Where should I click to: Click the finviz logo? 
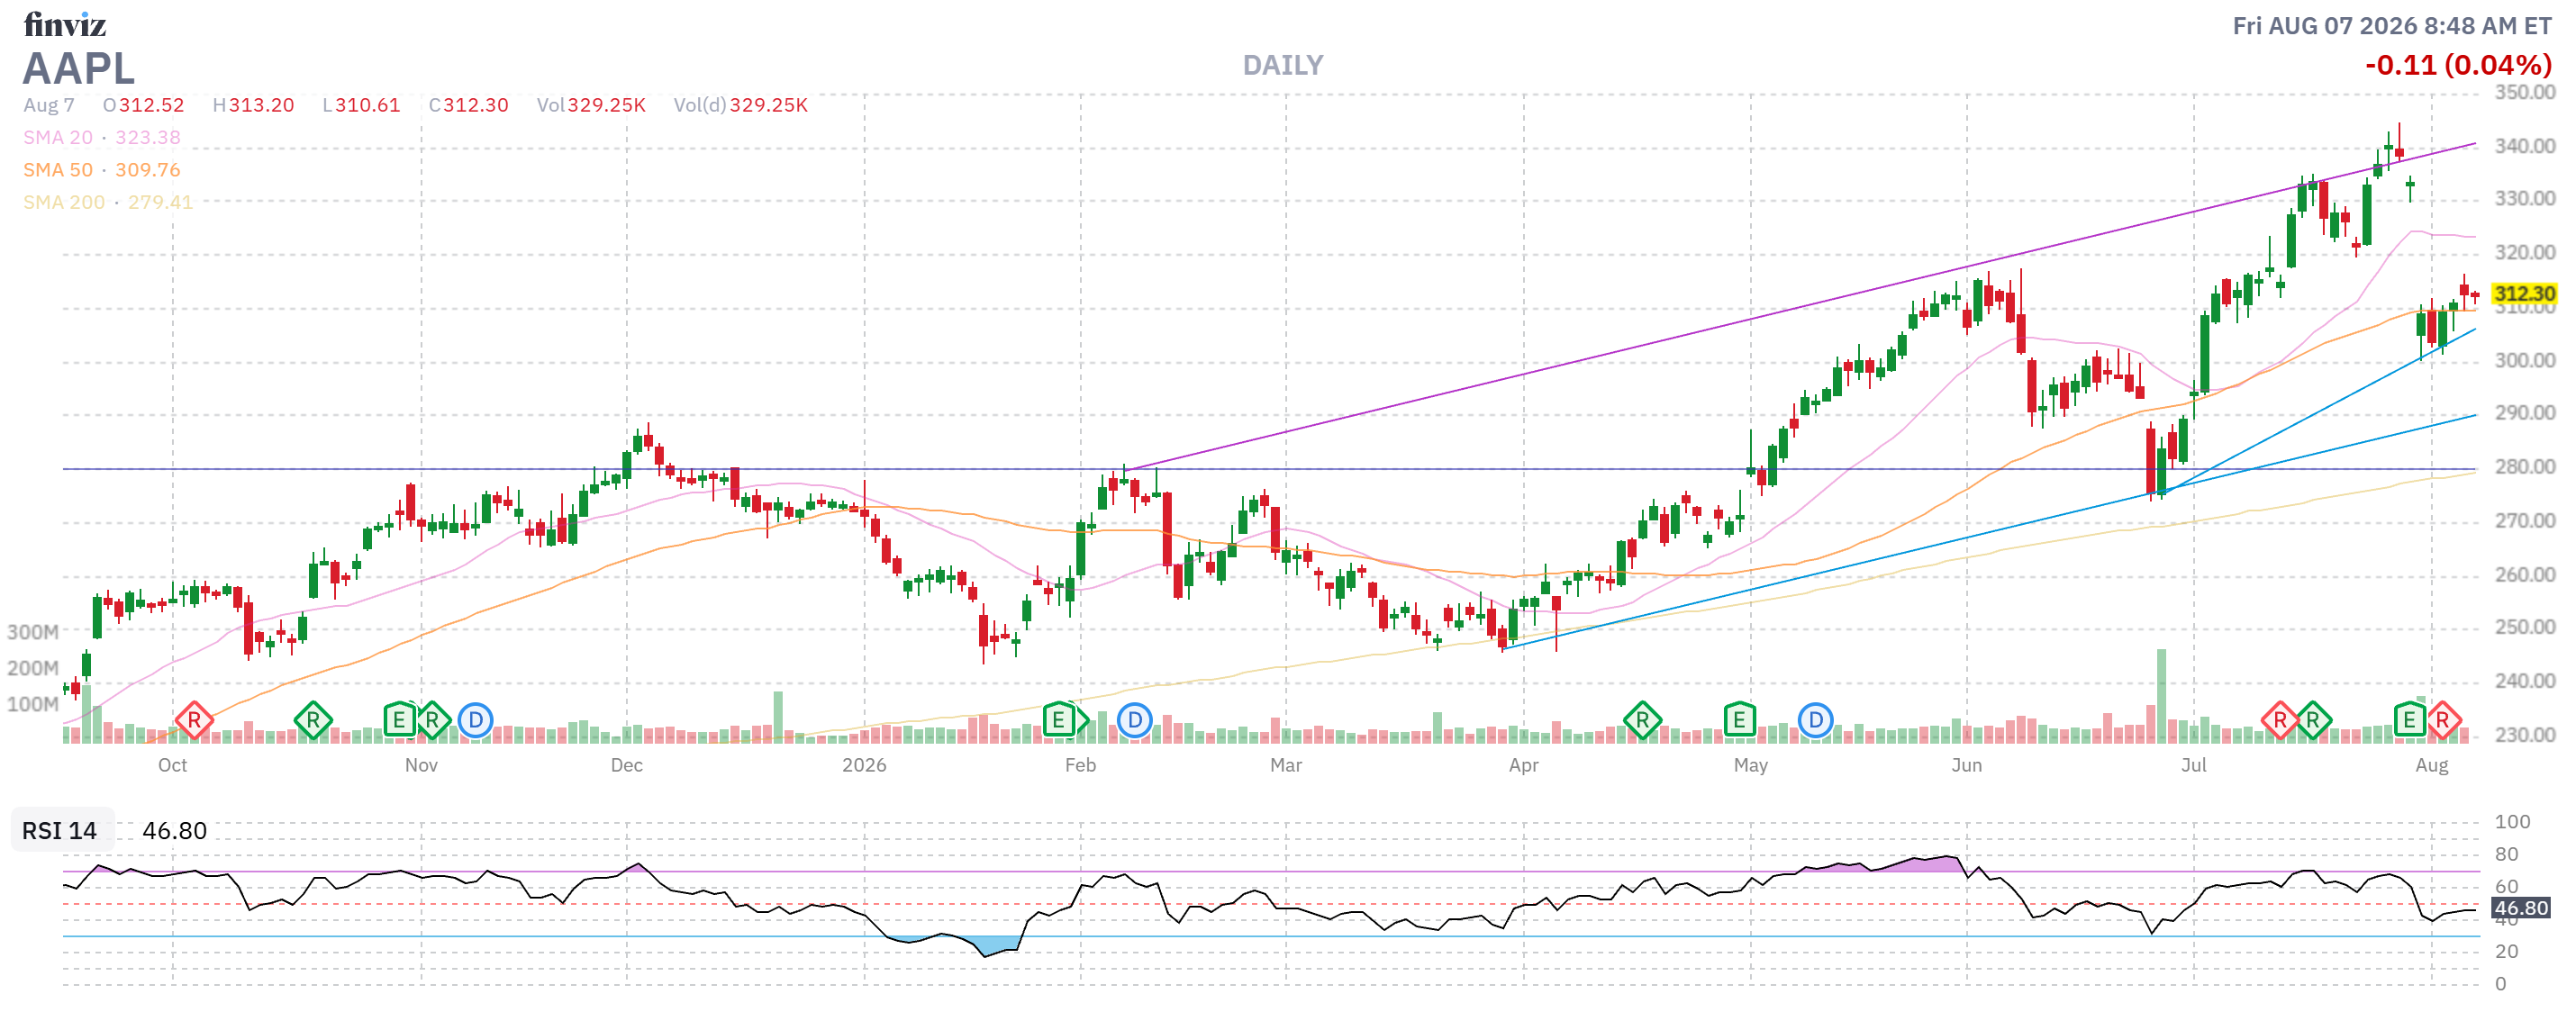click(65, 24)
